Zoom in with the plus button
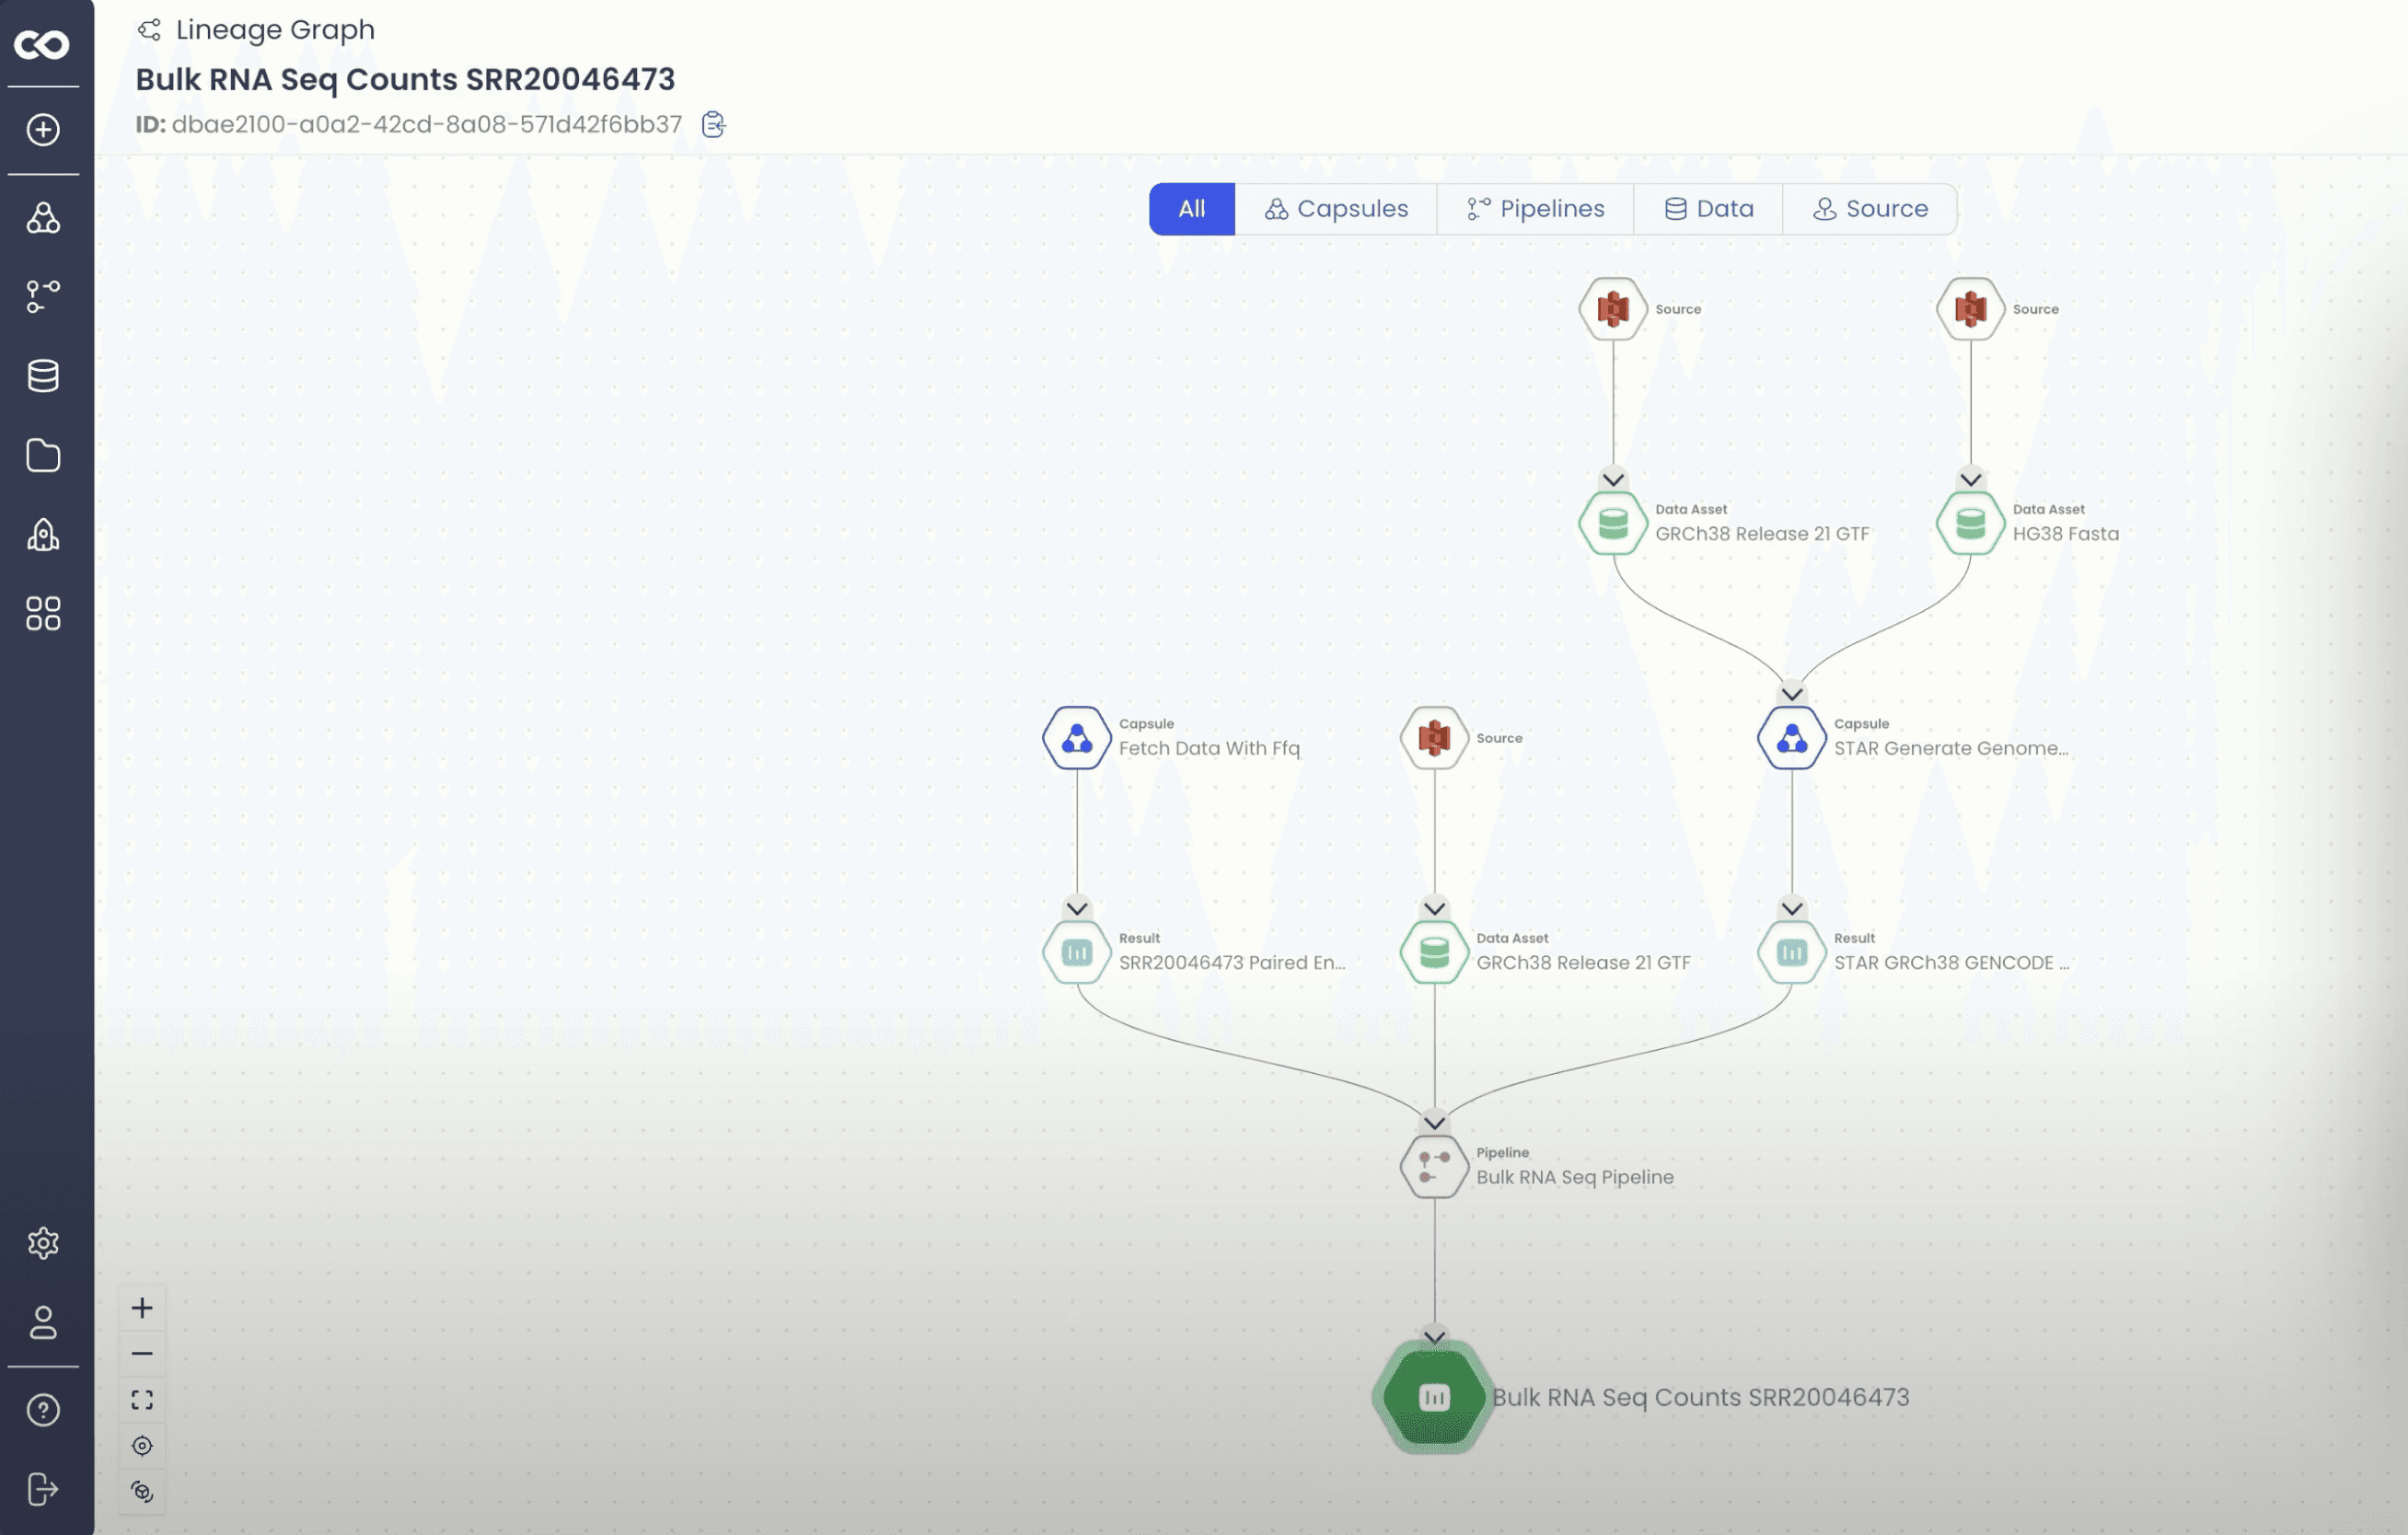Screen dimensions: 2408x1535 (x=142, y=1308)
